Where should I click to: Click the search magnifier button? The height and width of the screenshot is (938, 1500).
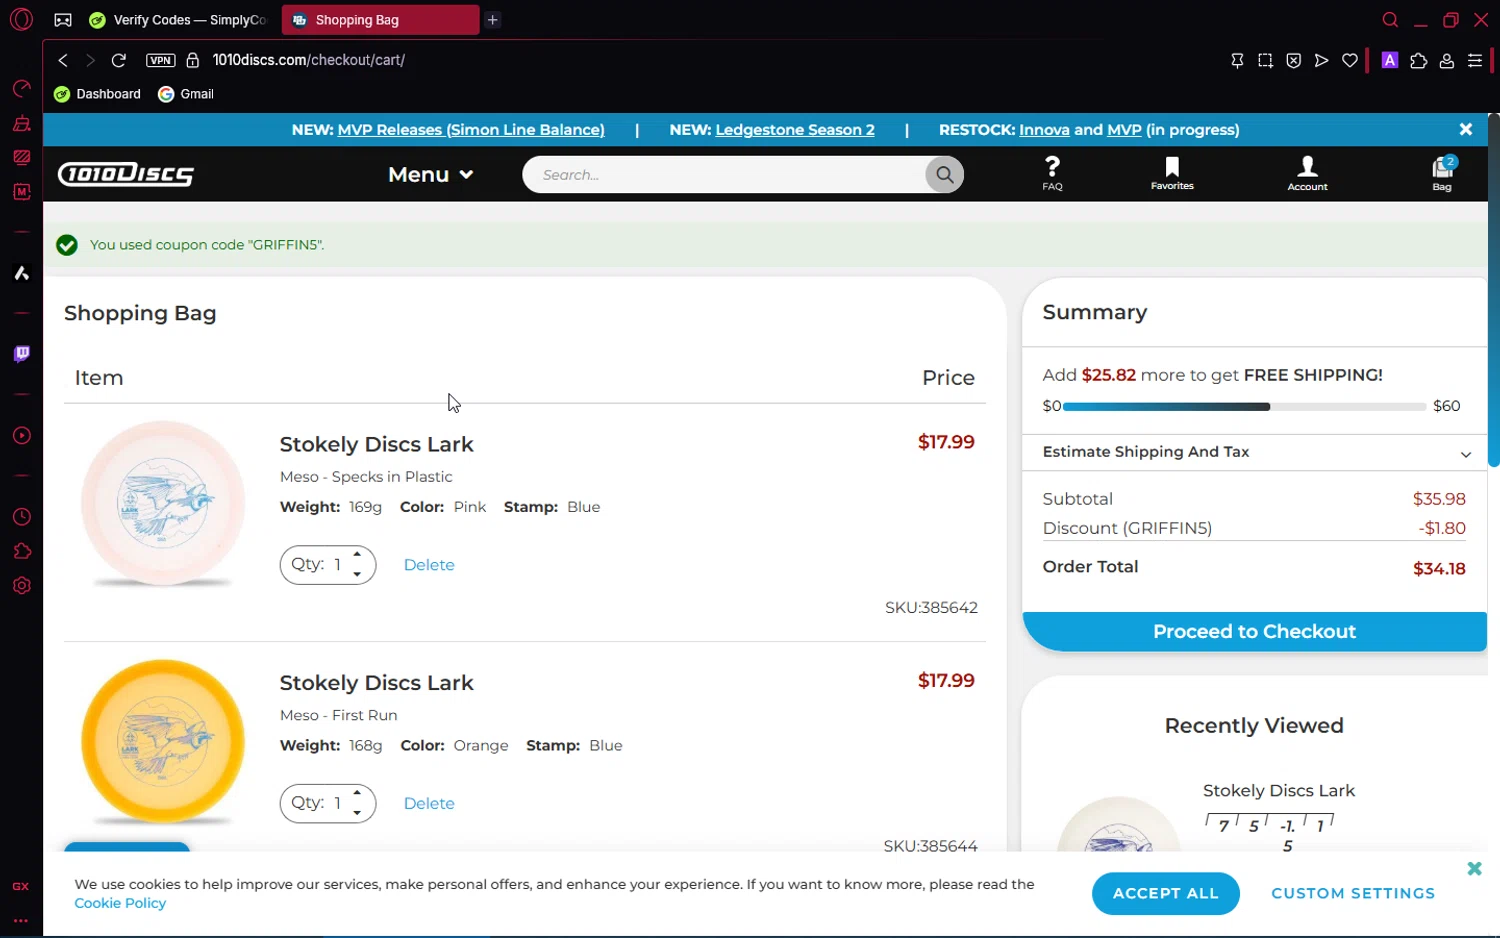pos(944,174)
